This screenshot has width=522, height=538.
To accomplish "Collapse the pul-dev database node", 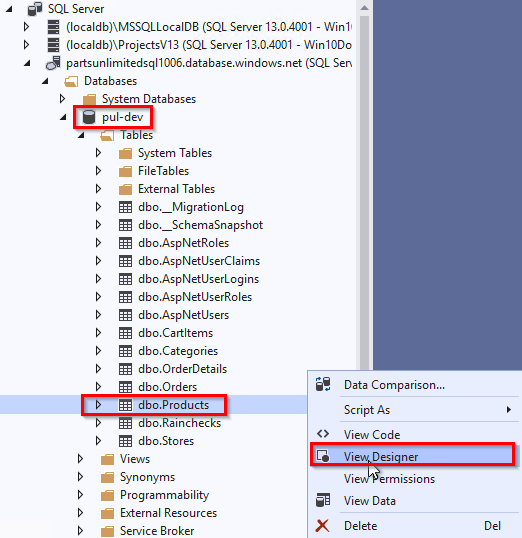I will click(x=63, y=117).
